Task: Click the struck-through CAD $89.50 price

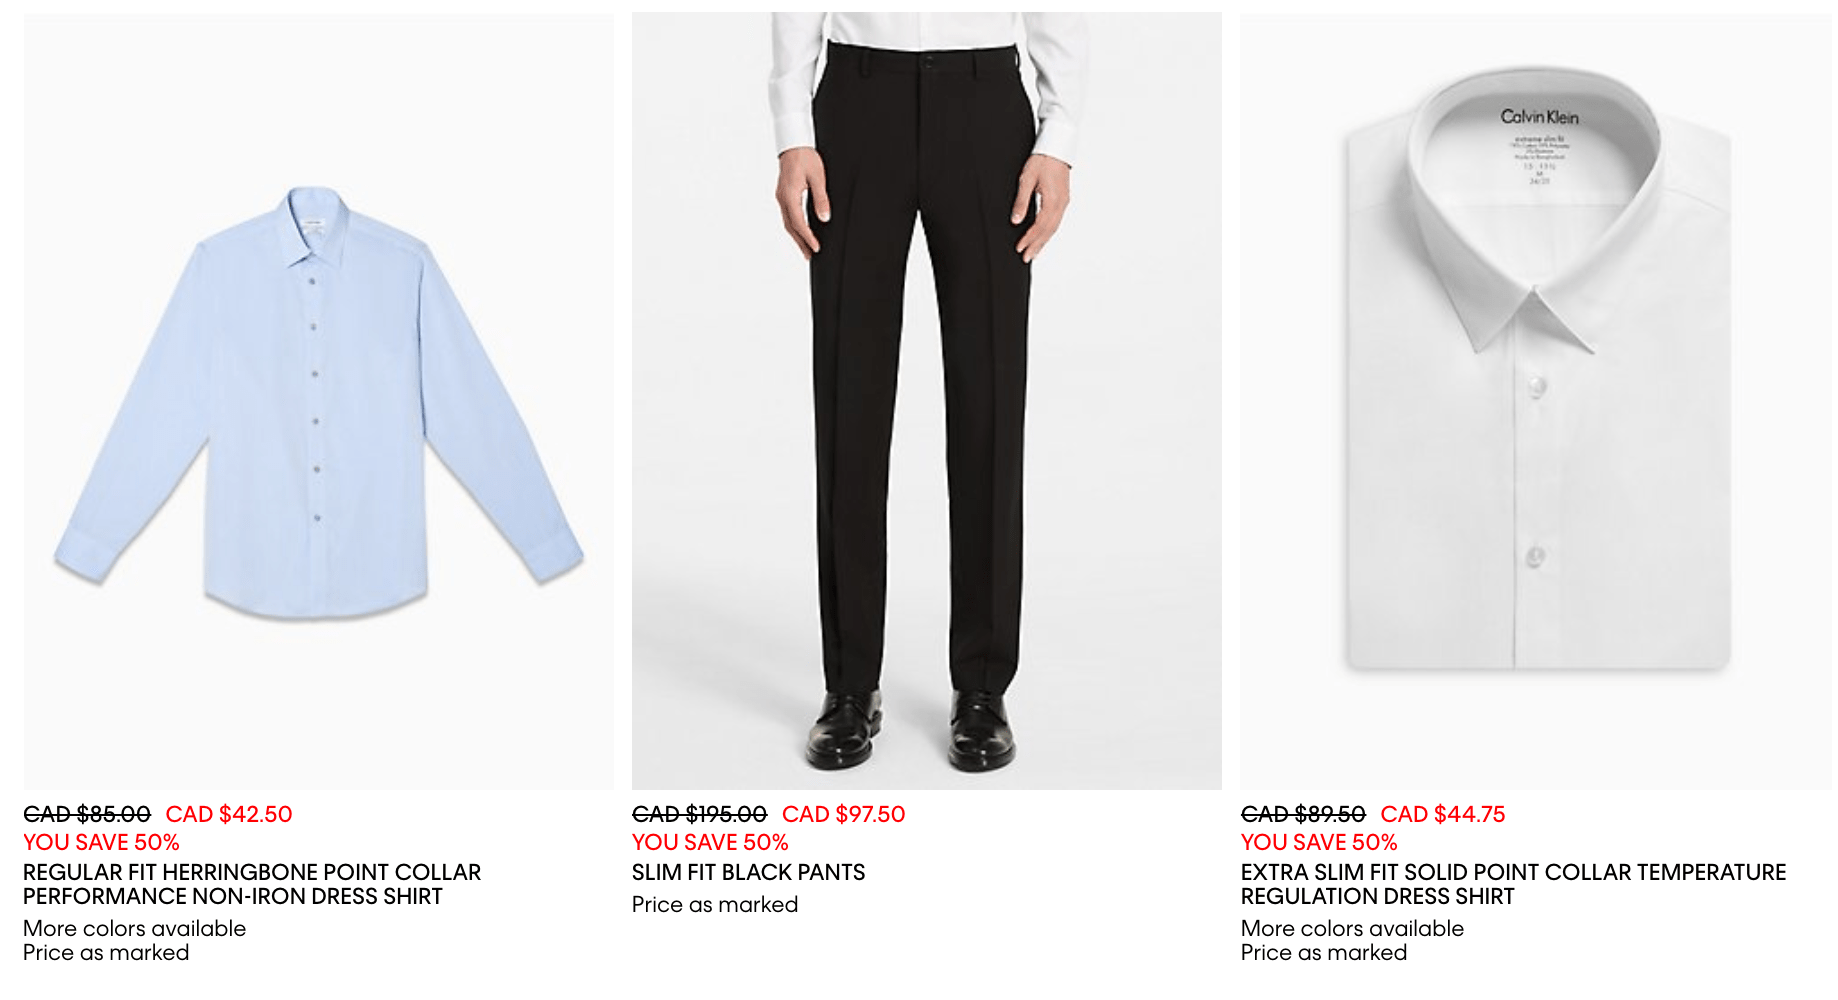Action: [1303, 814]
